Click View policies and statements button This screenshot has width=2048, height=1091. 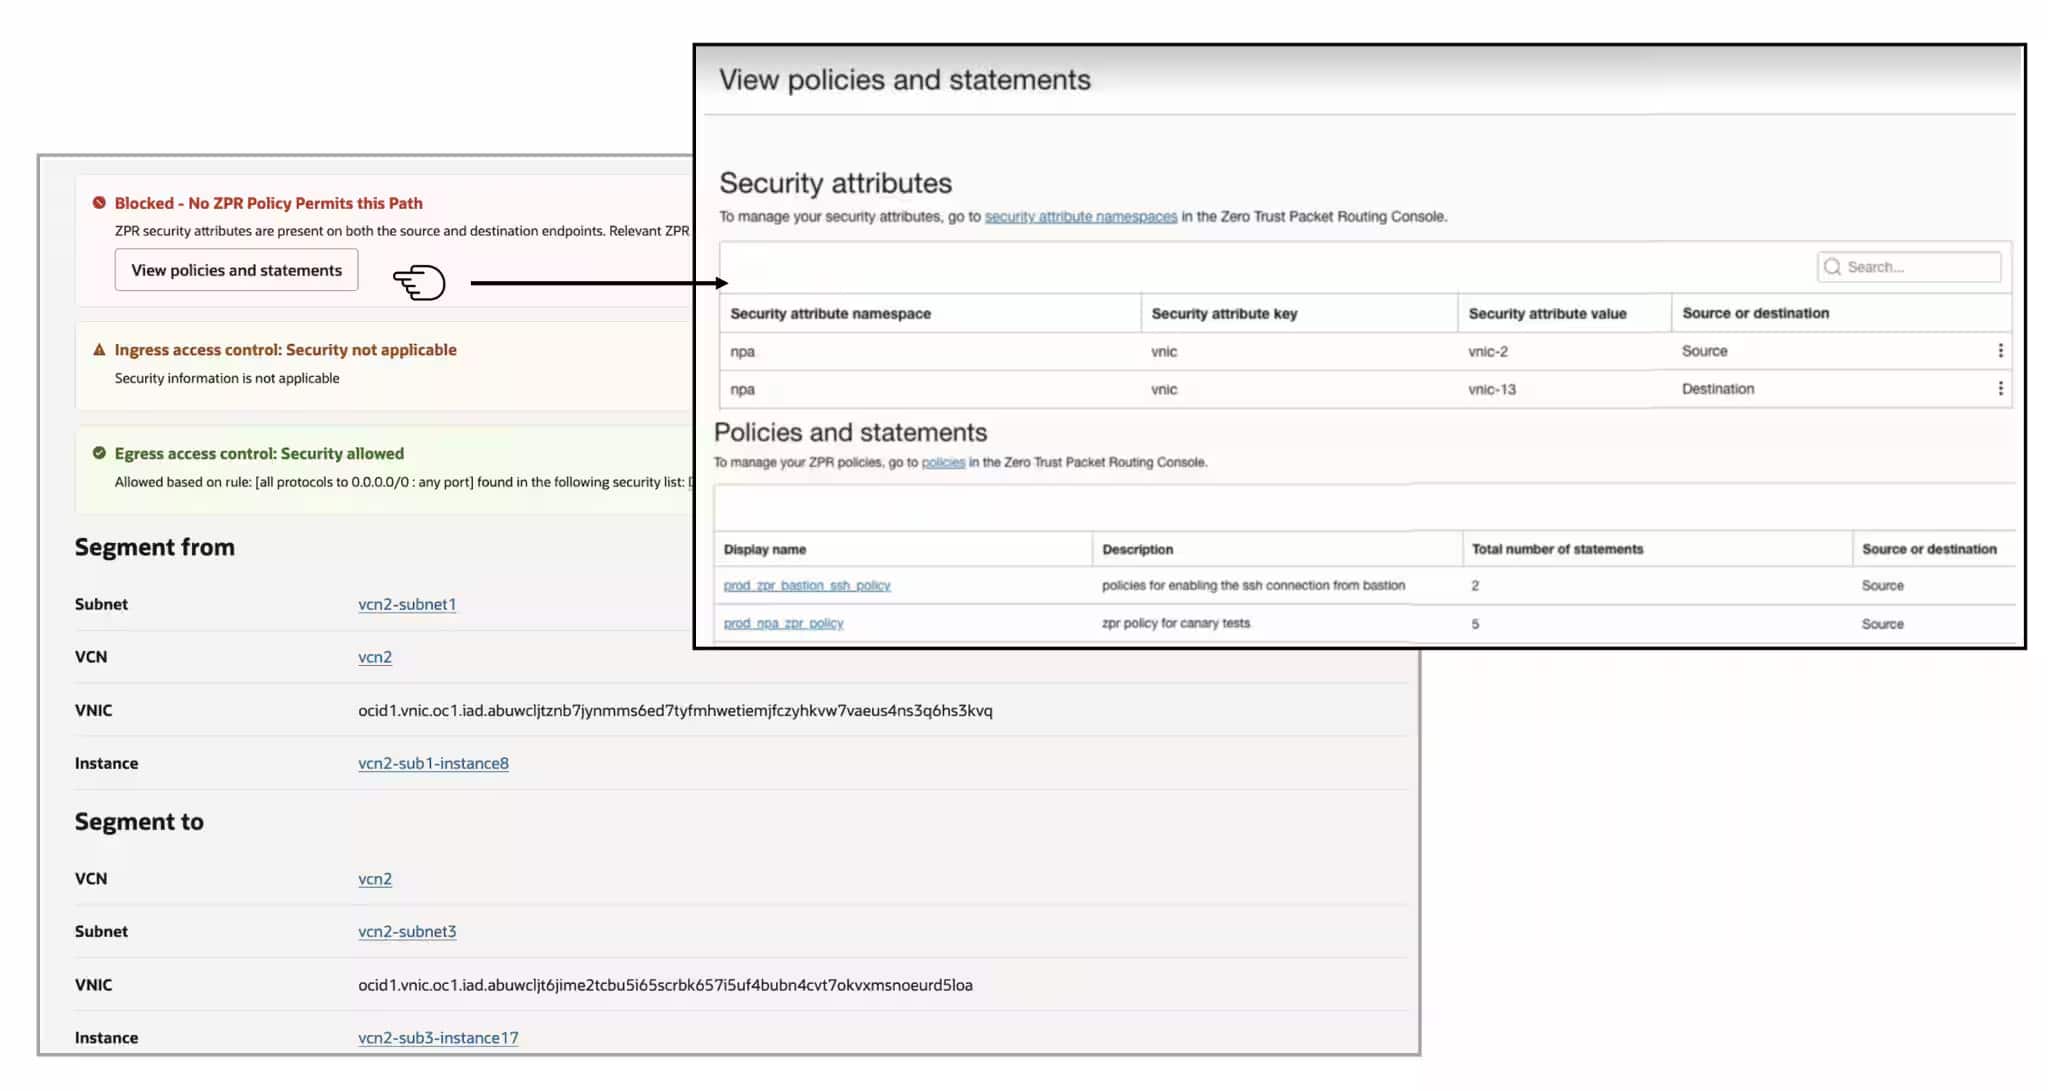(x=236, y=270)
